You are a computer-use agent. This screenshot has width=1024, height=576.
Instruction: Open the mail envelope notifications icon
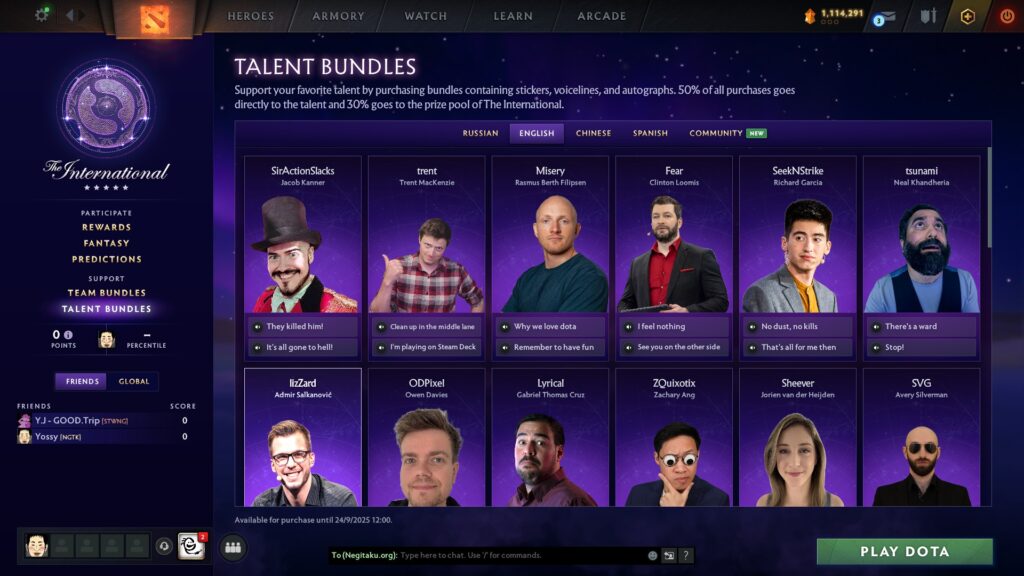(884, 18)
